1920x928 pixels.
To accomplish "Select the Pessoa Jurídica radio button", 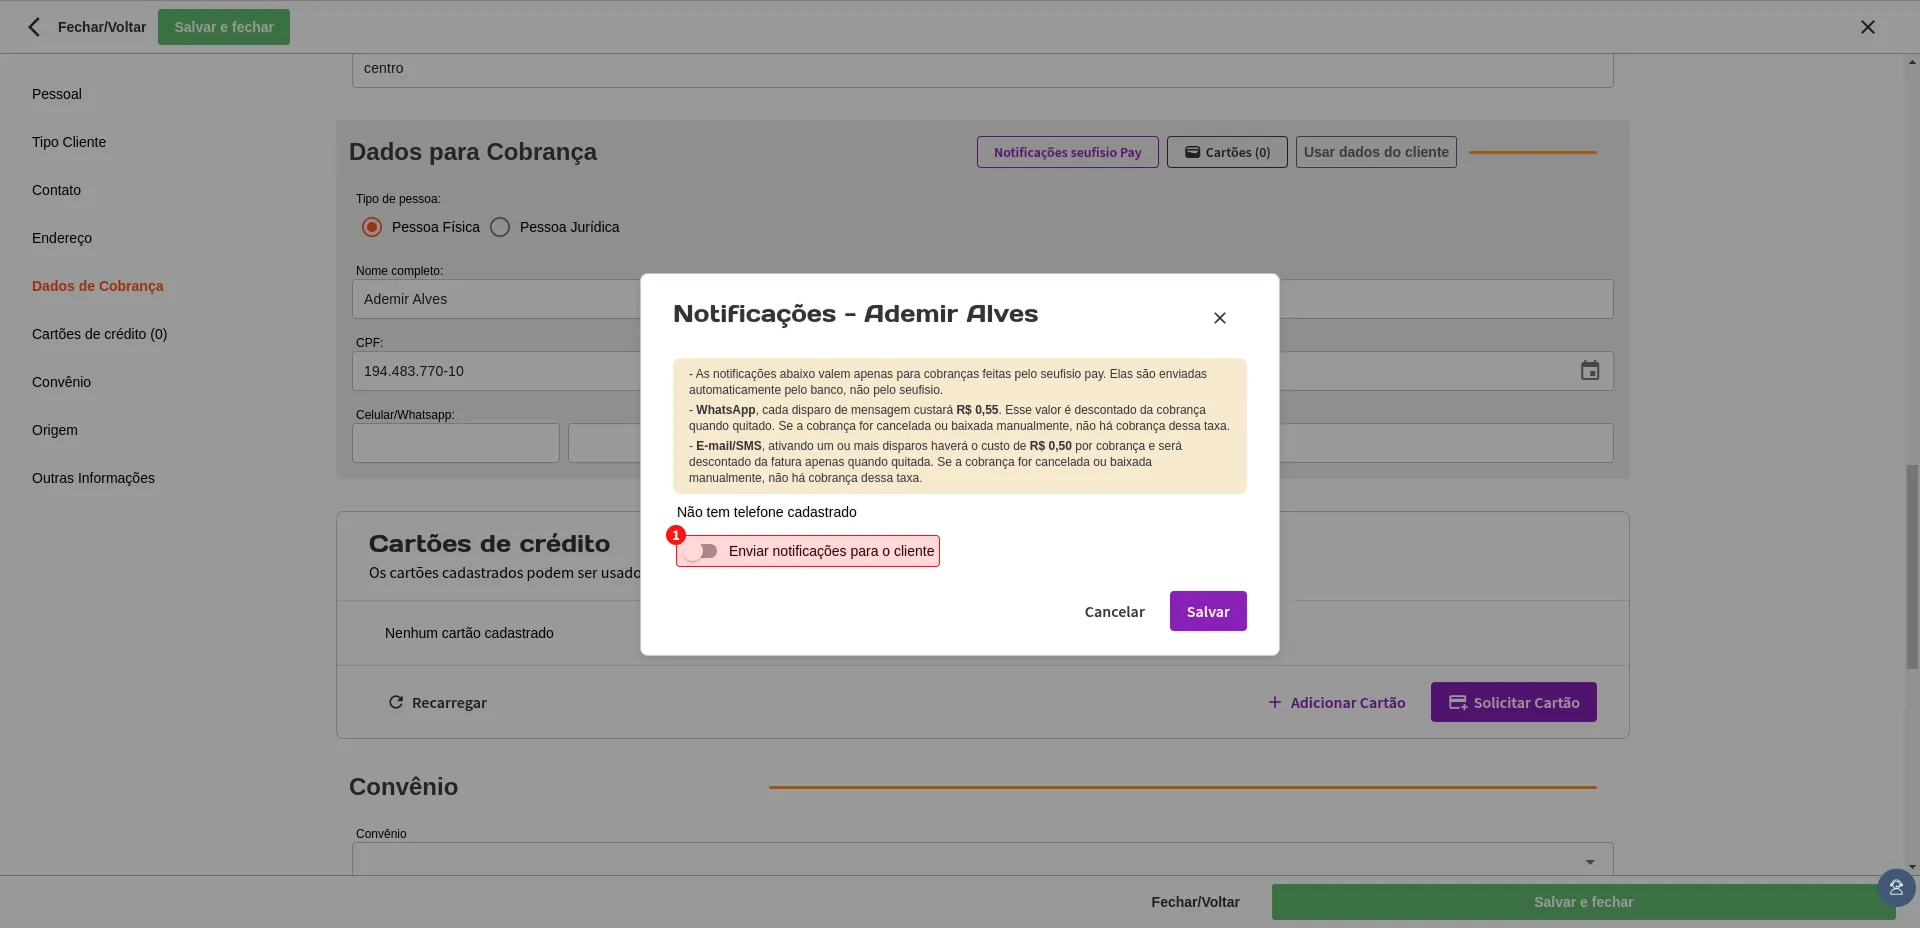I will (x=500, y=227).
